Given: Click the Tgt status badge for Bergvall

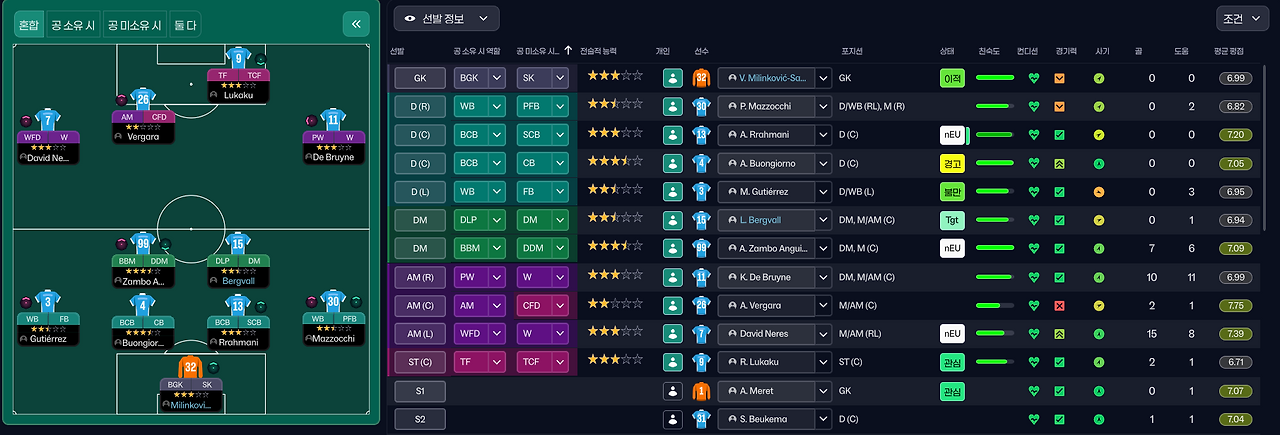Looking at the screenshot, I should [952, 219].
